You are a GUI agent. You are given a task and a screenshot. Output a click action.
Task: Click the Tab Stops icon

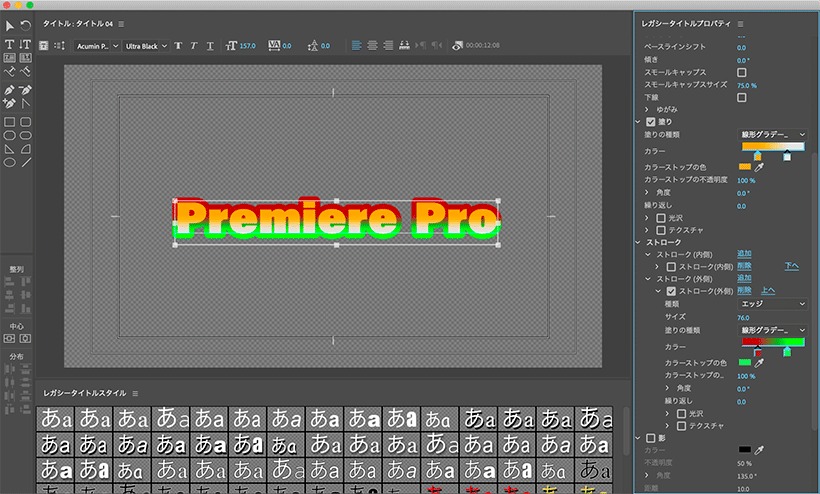click(404, 45)
